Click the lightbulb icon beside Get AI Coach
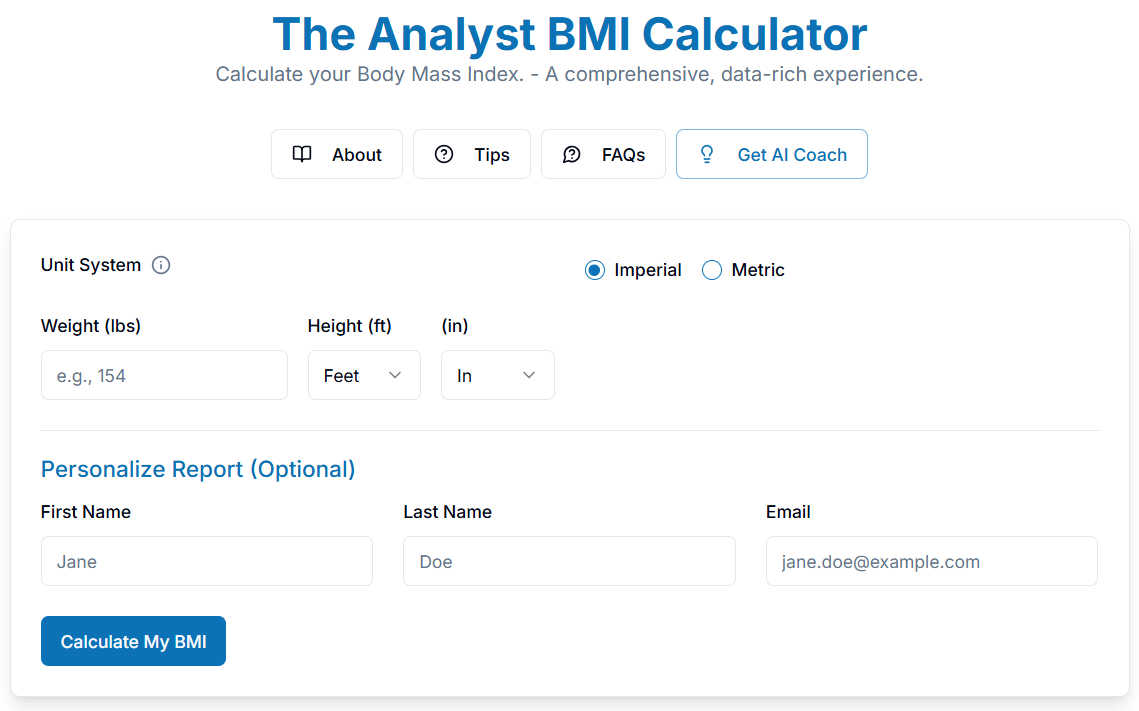 [707, 154]
